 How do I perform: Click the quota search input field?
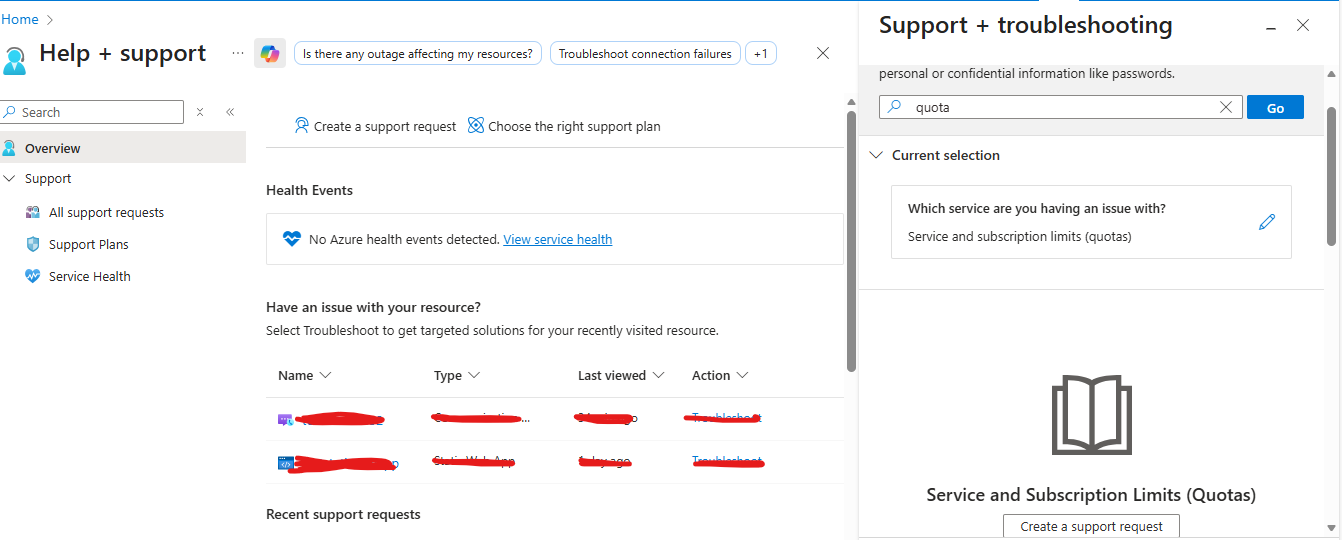[x=1060, y=108]
